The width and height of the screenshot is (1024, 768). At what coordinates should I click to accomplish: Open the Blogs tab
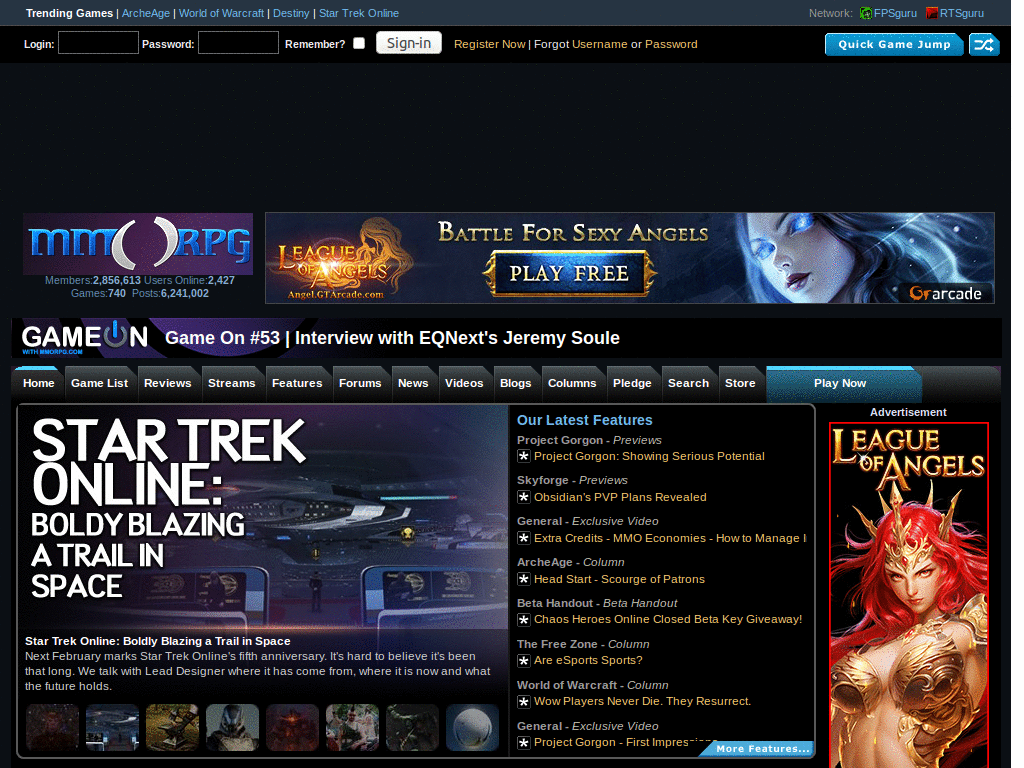516,383
